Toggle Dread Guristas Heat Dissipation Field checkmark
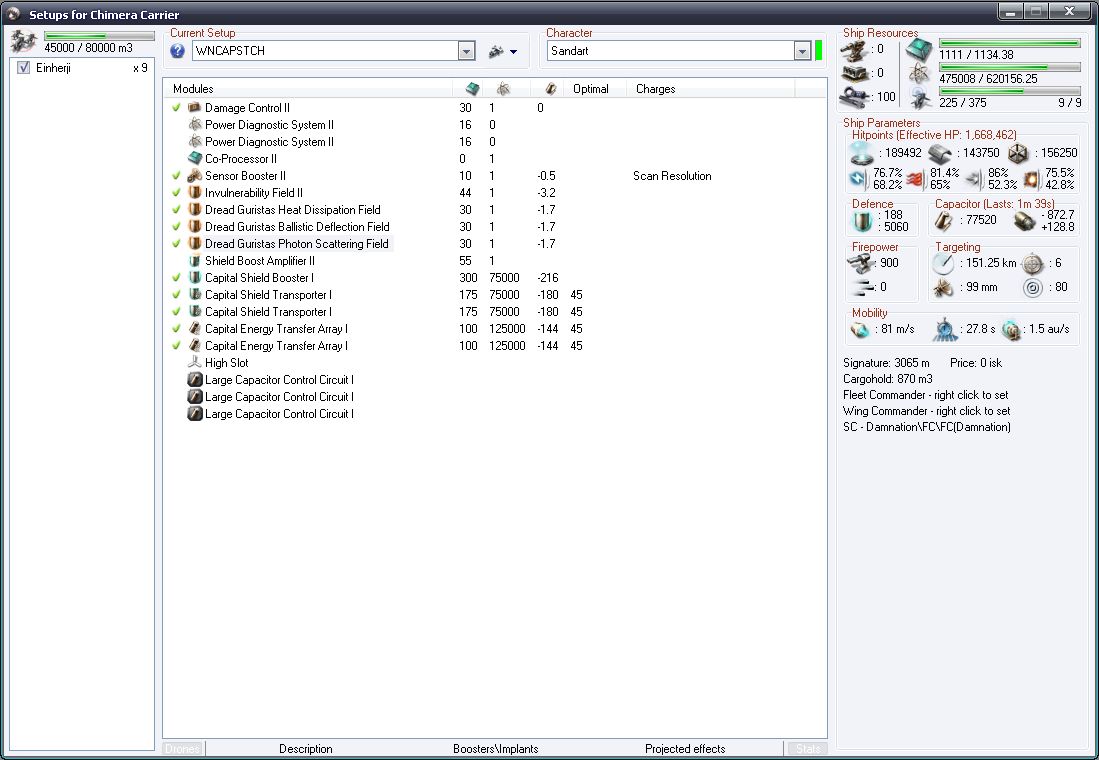This screenshot has width=1099, height=760. pos(176,210)
